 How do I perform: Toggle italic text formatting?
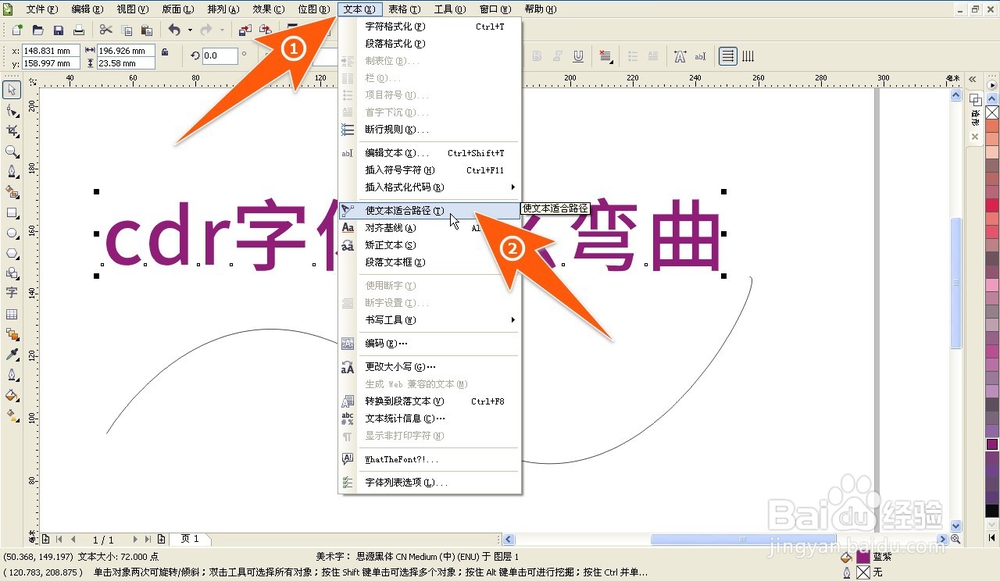tap(558, 55)
